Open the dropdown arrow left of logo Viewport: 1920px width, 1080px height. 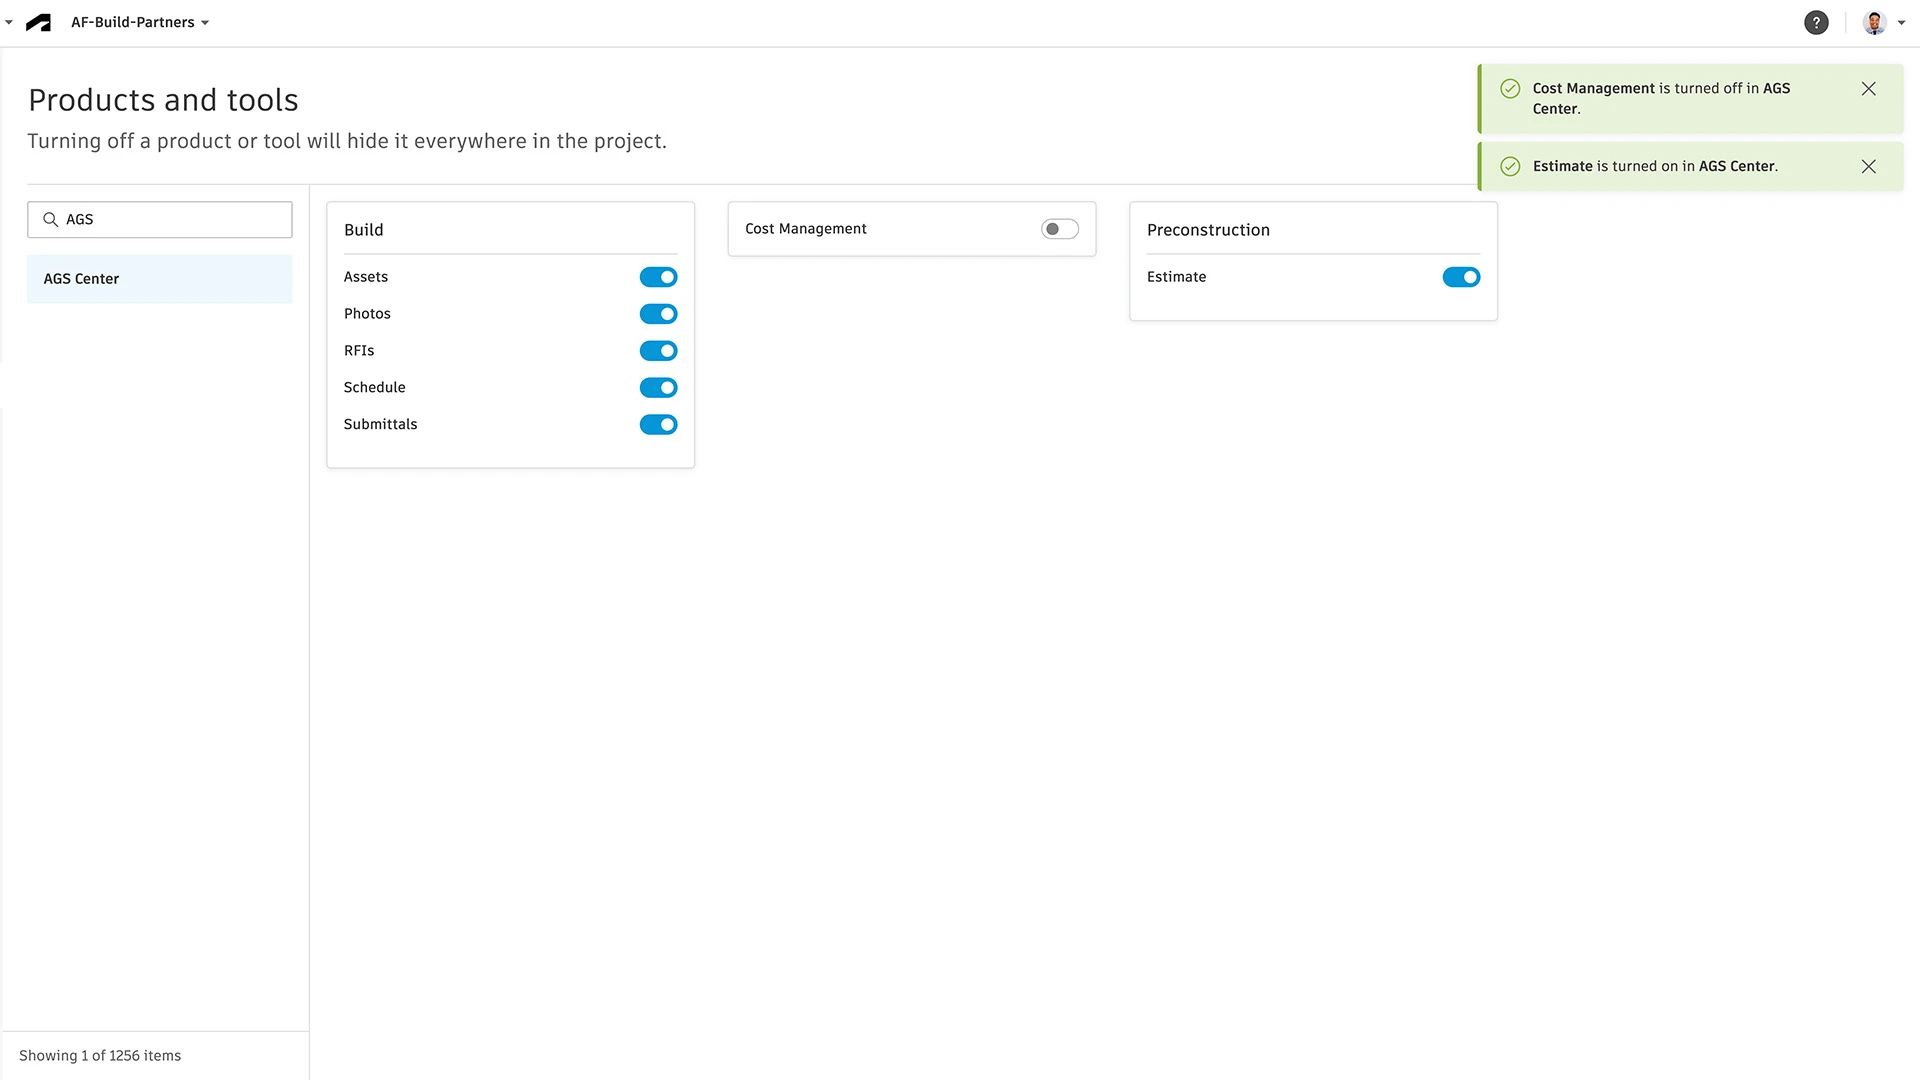pos(9,22)
